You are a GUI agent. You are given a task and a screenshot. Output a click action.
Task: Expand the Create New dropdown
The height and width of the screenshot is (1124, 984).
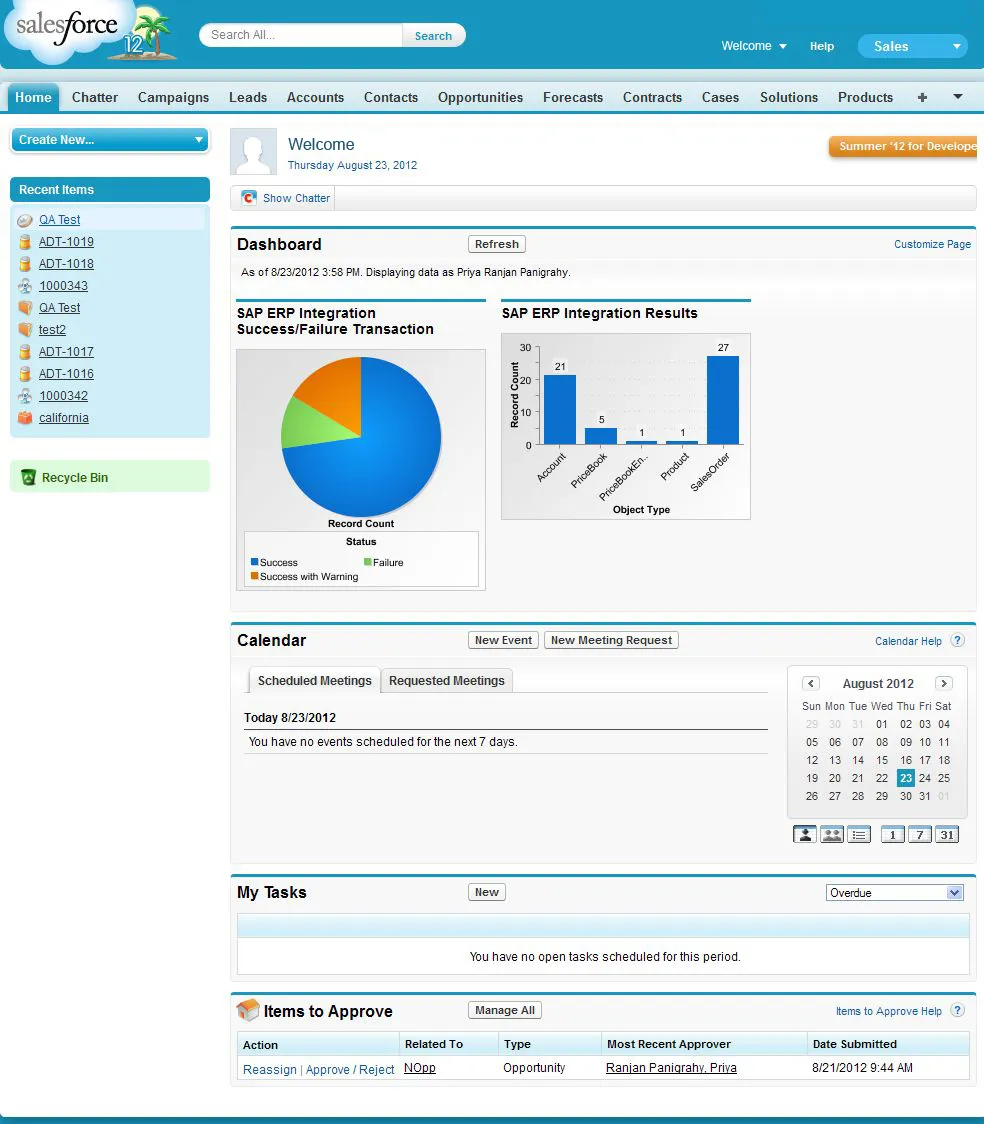point(110,140)
